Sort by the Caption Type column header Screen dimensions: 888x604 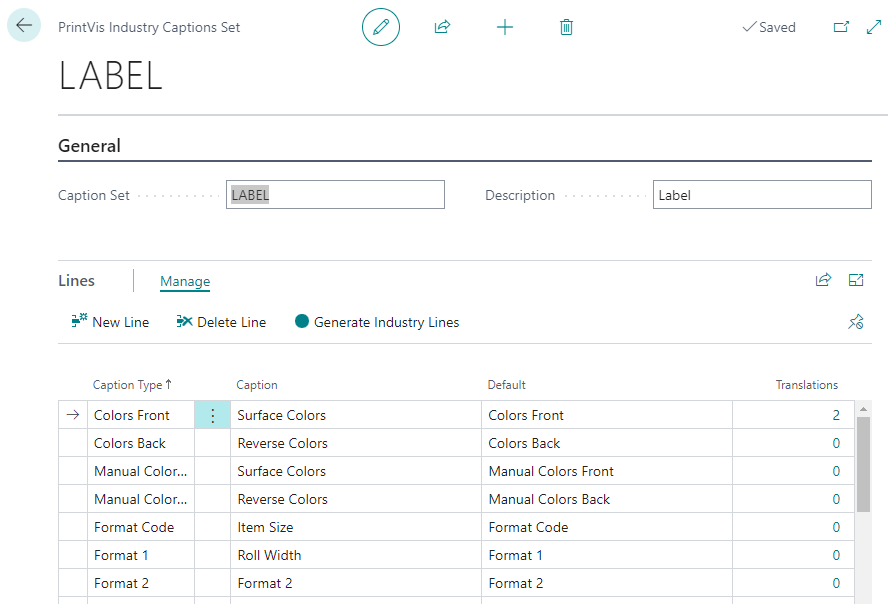pos(131,384)
